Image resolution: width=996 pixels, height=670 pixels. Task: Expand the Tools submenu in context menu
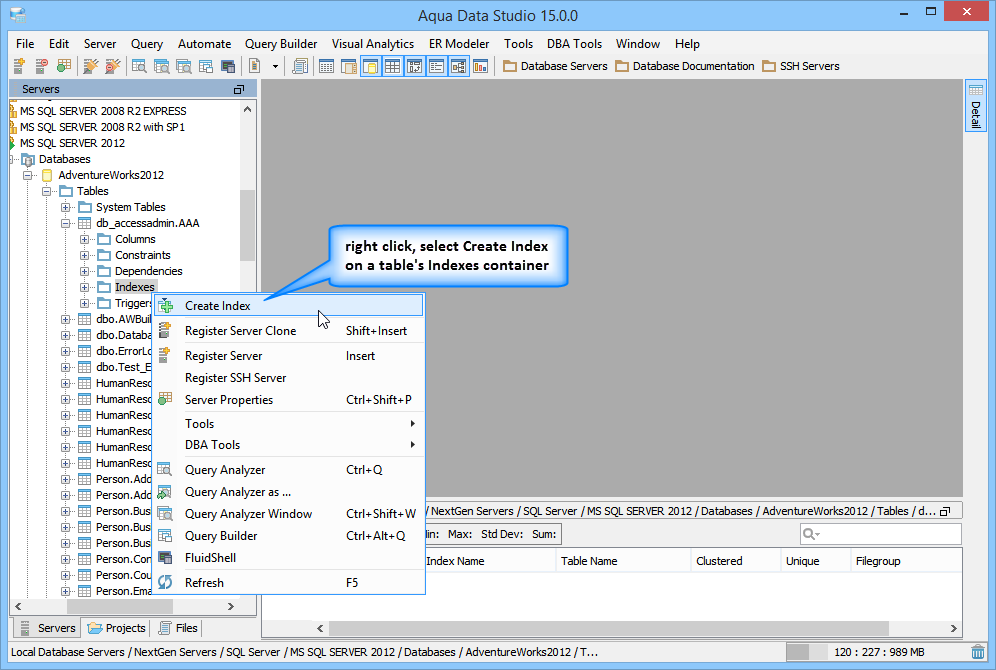tap(289, 424)
